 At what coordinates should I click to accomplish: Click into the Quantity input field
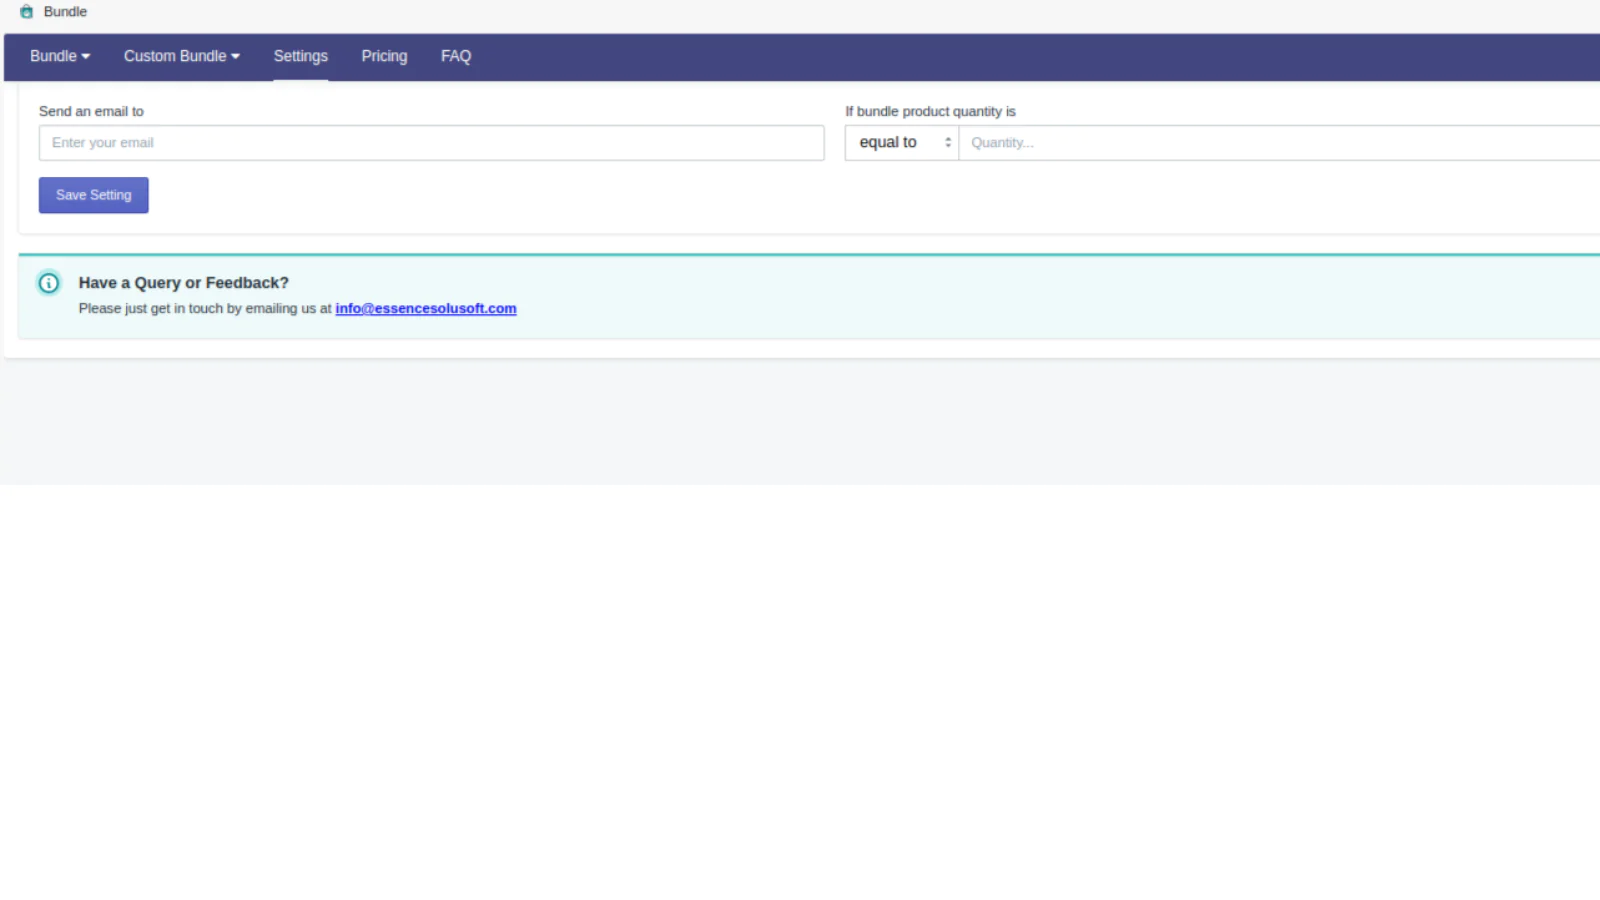[x=1279, y=143]
